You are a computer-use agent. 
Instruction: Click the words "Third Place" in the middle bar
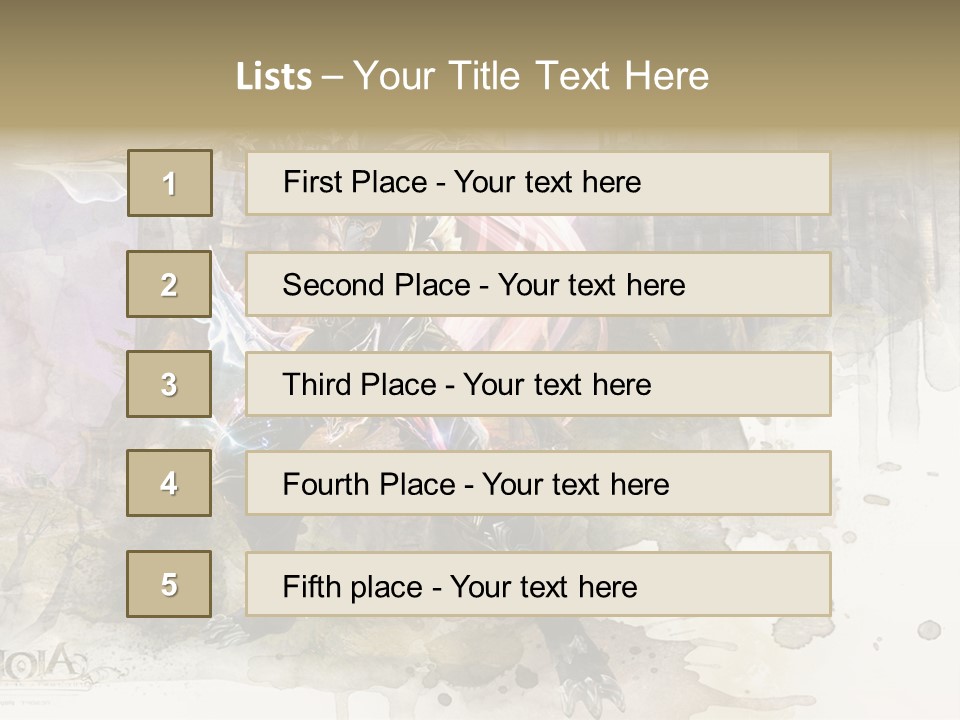359,384
